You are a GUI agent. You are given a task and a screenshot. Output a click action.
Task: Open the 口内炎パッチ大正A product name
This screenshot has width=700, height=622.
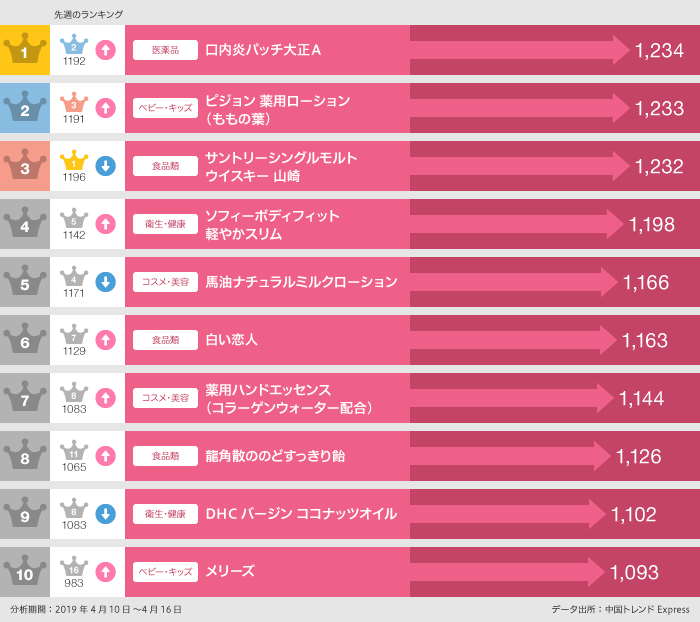(263, 50)
